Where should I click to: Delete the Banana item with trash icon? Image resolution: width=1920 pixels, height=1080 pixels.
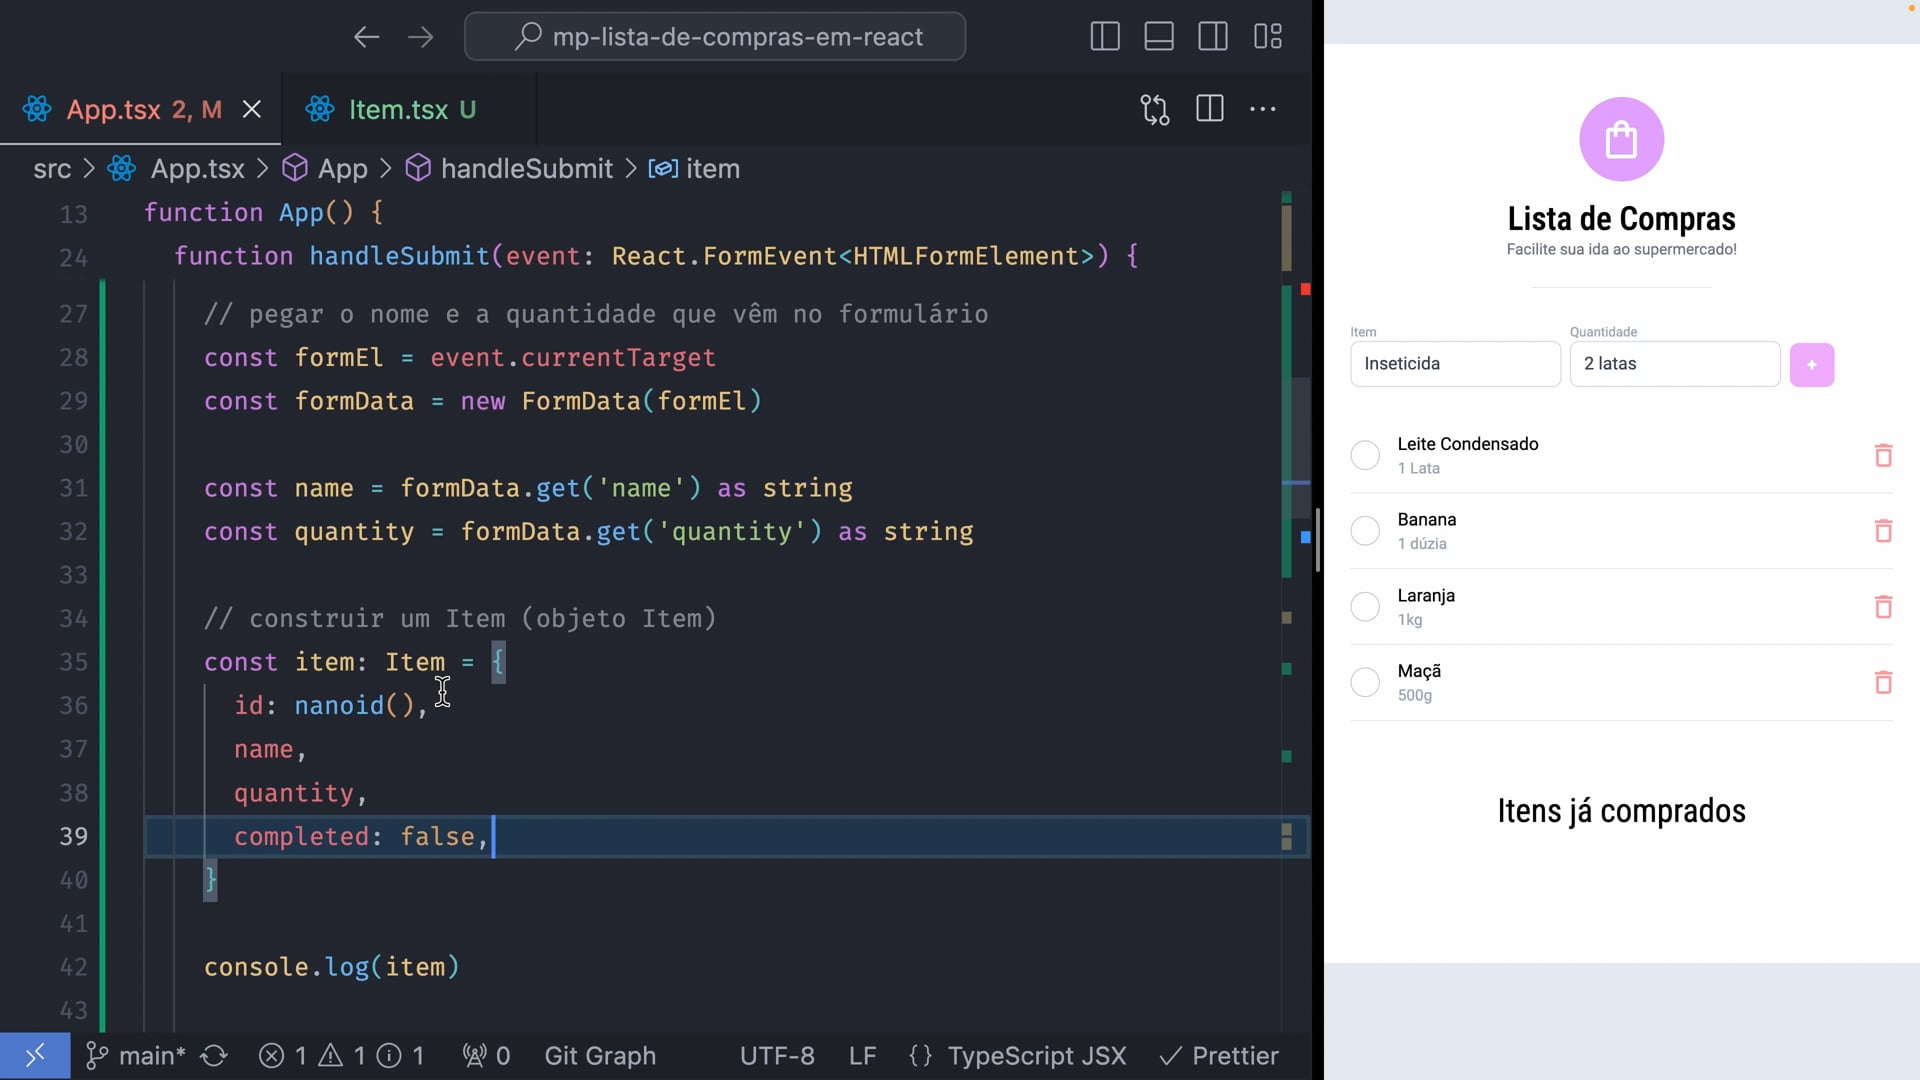point(1883,531)
